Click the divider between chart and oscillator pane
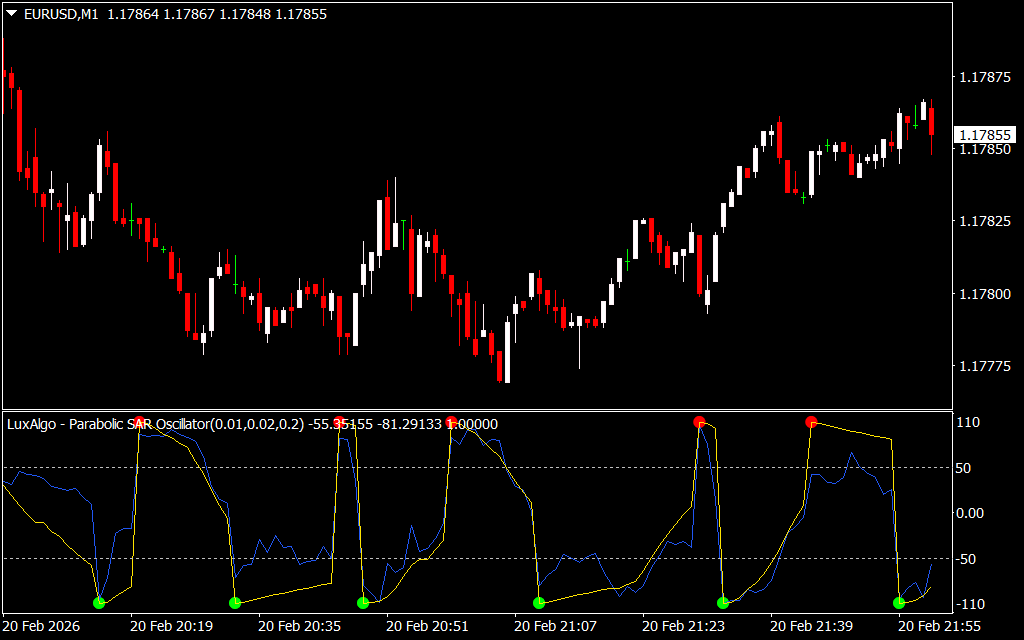Viewport: 1024px width, 640px height. coord(480,409)
